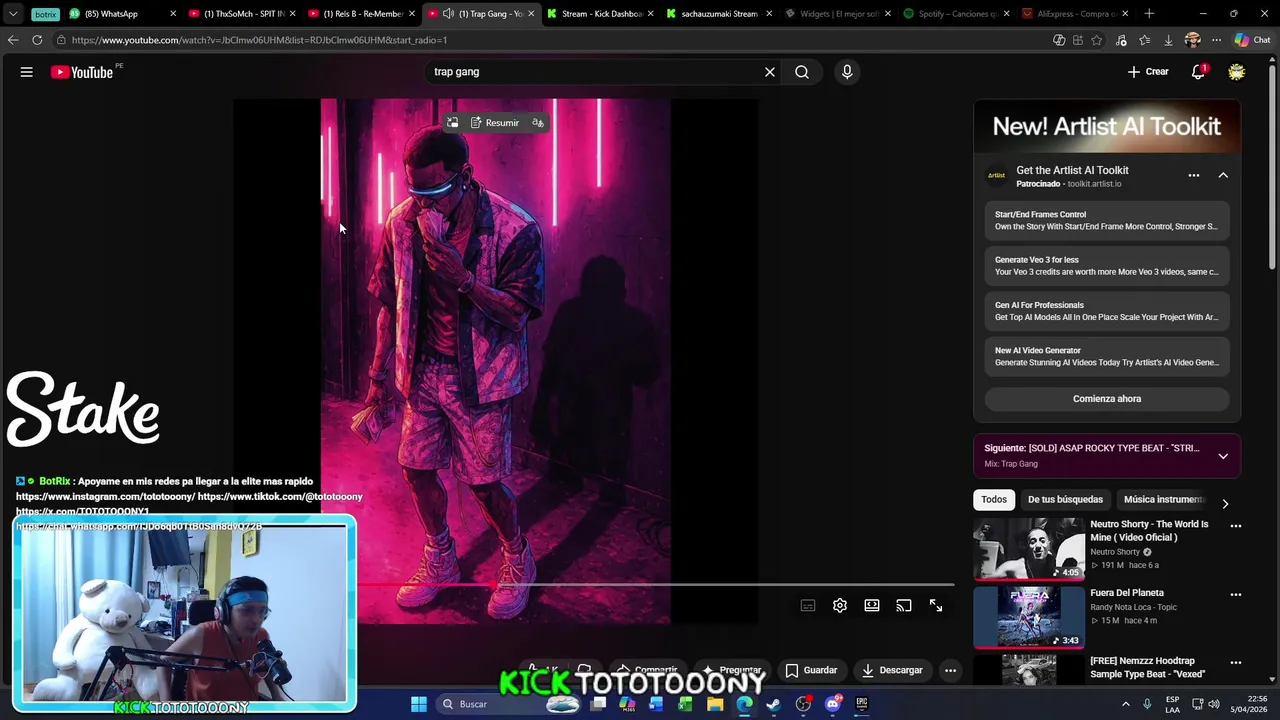Reload the page with refresh icon
Viewport: 1280px width, 720px height.
tap(37, 40)
